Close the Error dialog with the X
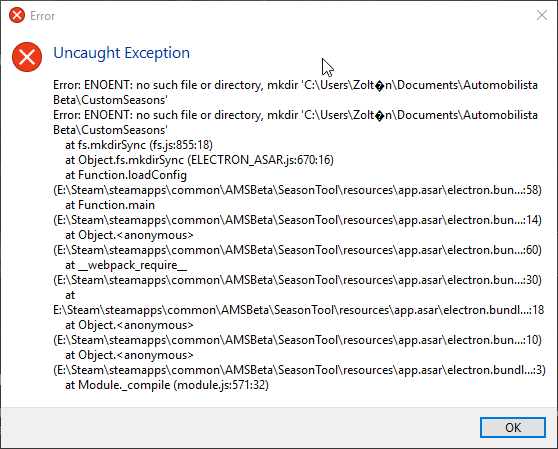The height and width of the screenshot is (449, 558). (x=542, y=15)
